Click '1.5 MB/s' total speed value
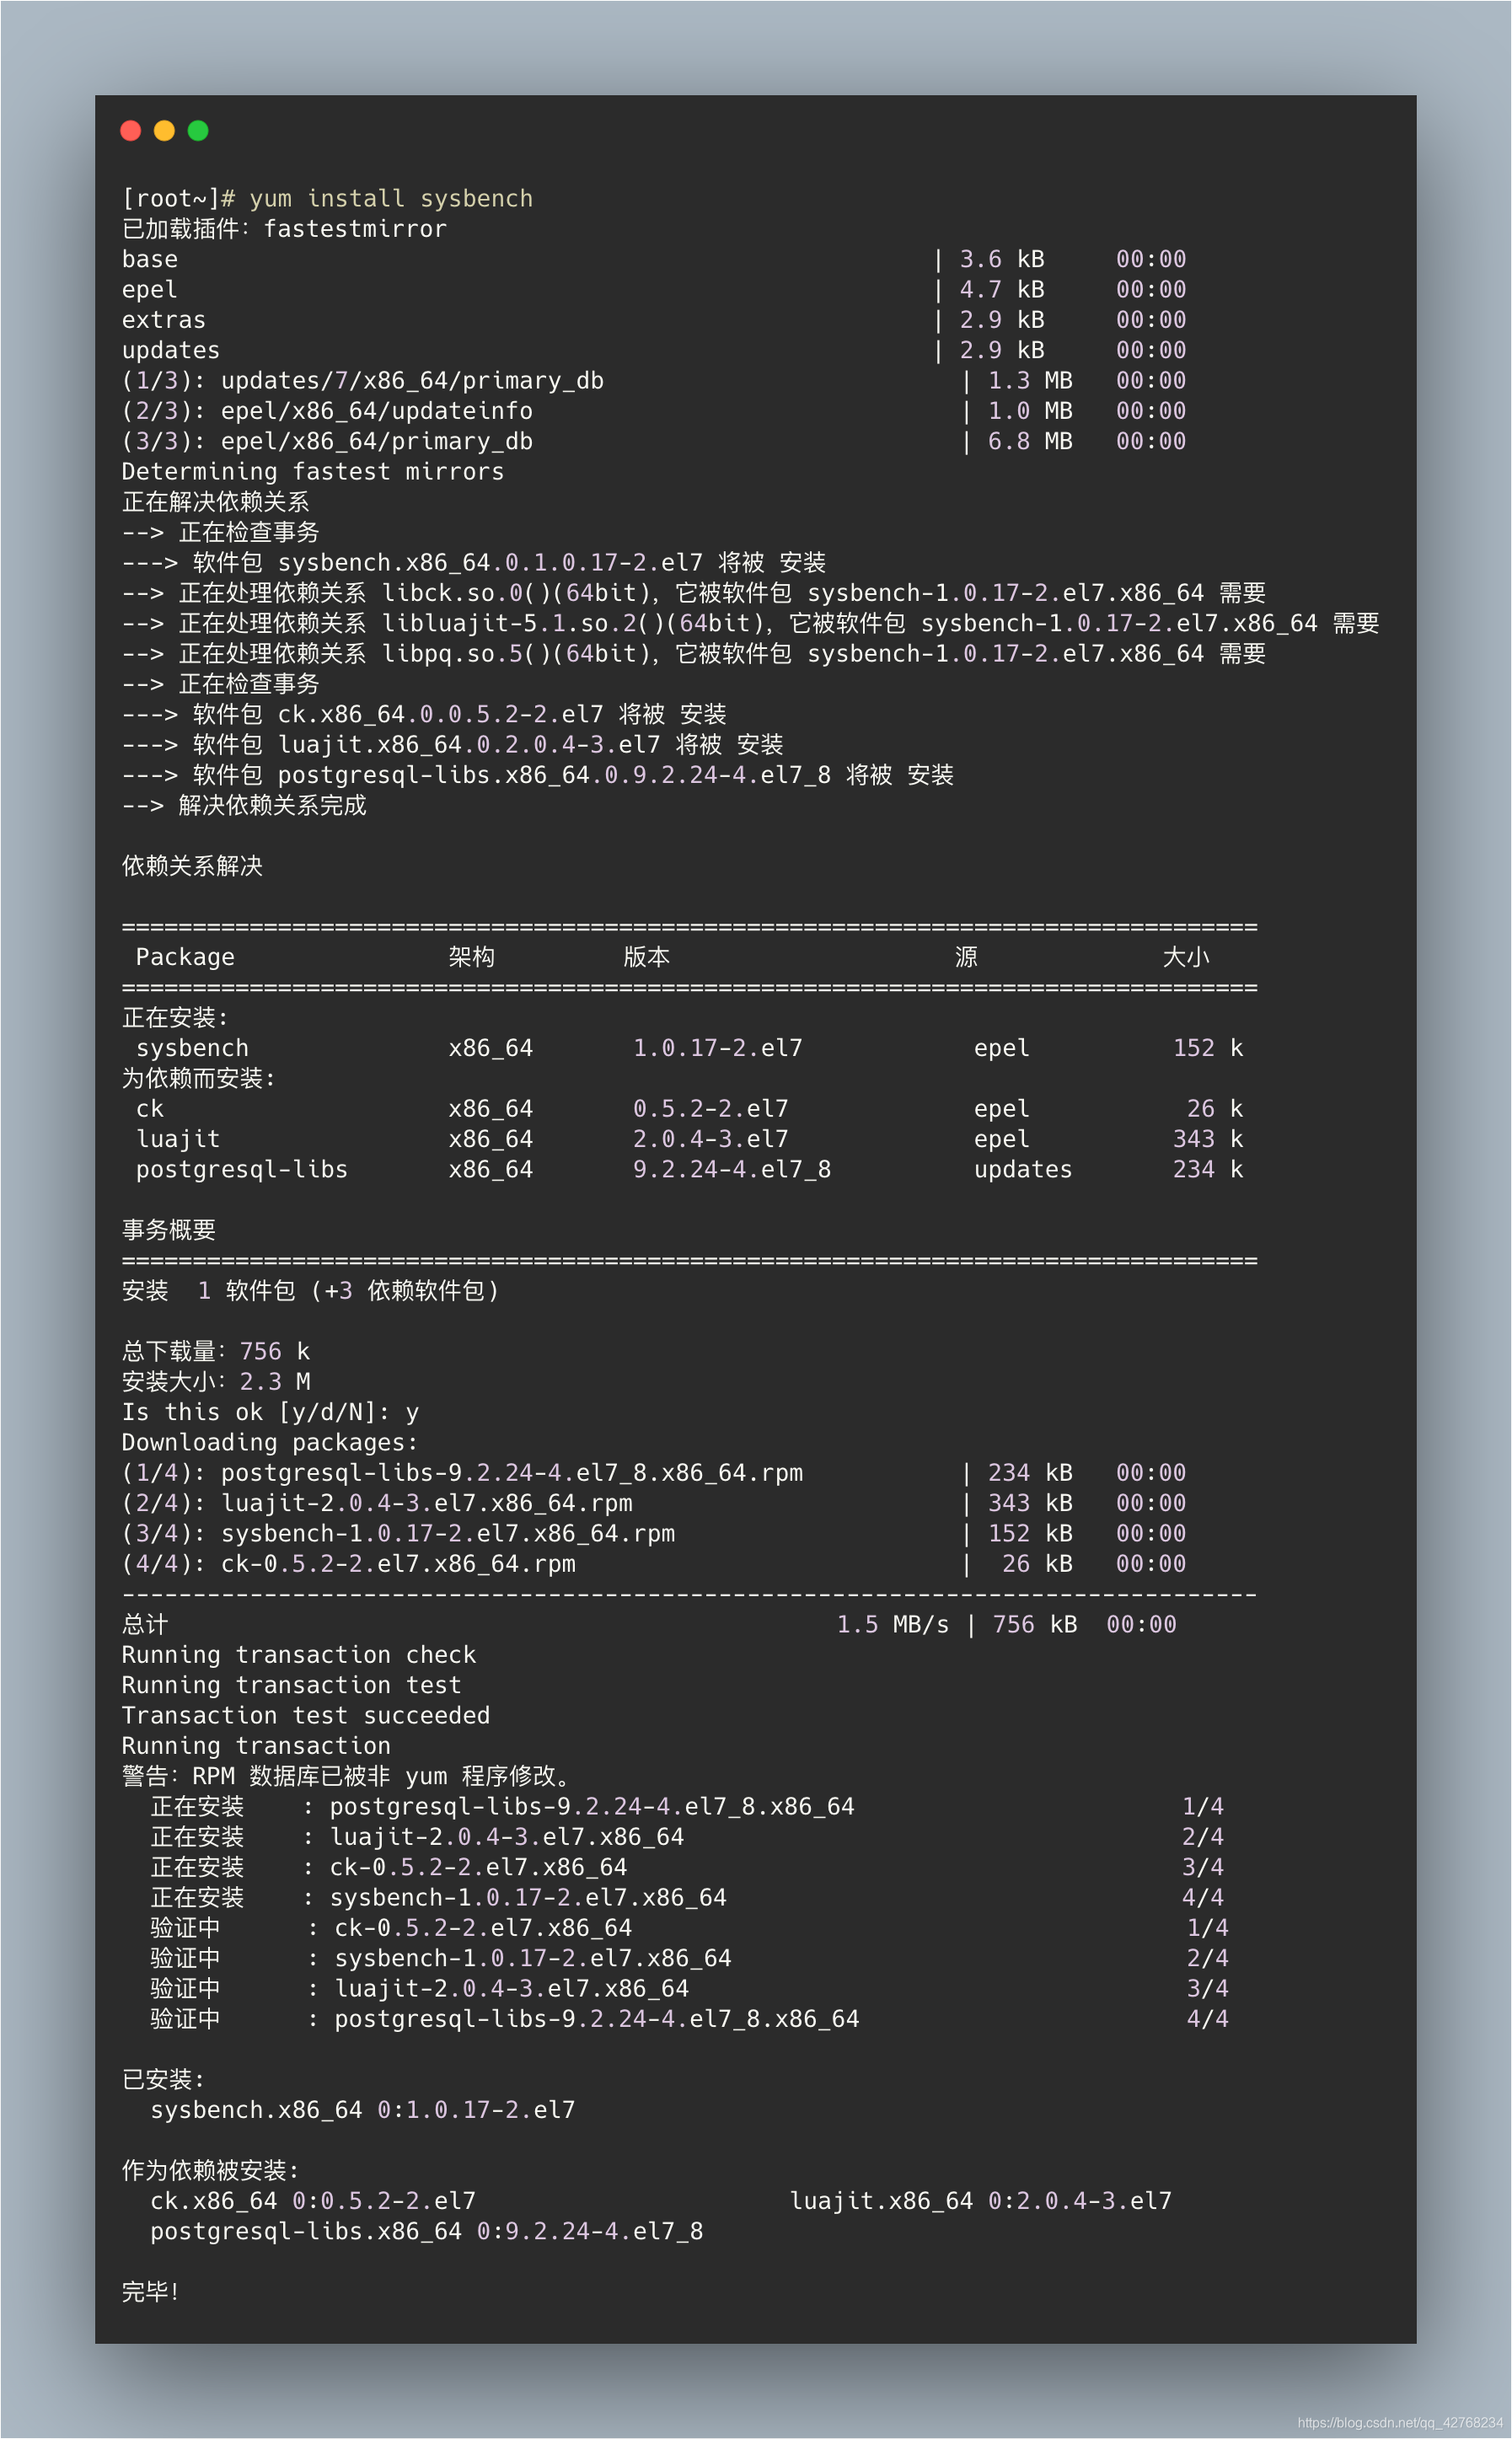1512x2439 pixels. coord(893,1624)
